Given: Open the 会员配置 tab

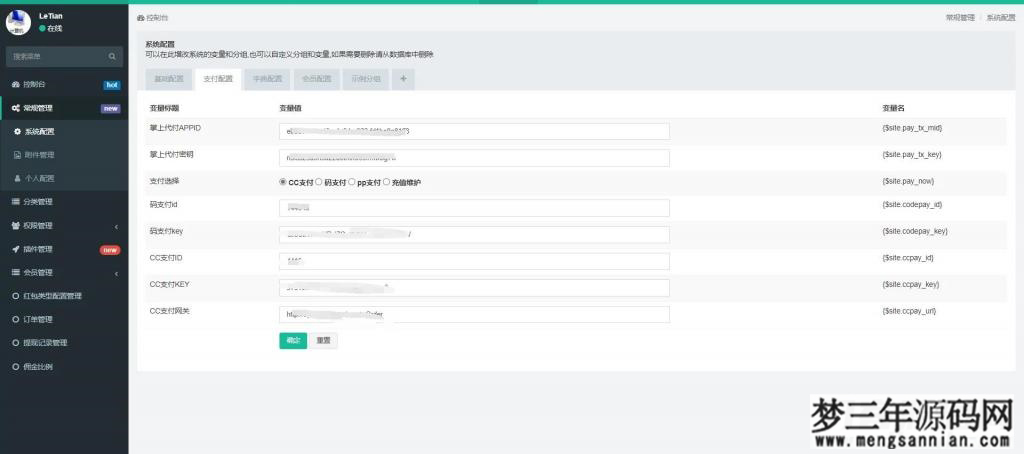Looking at the screenshot, I should click(x=316, y=78).
